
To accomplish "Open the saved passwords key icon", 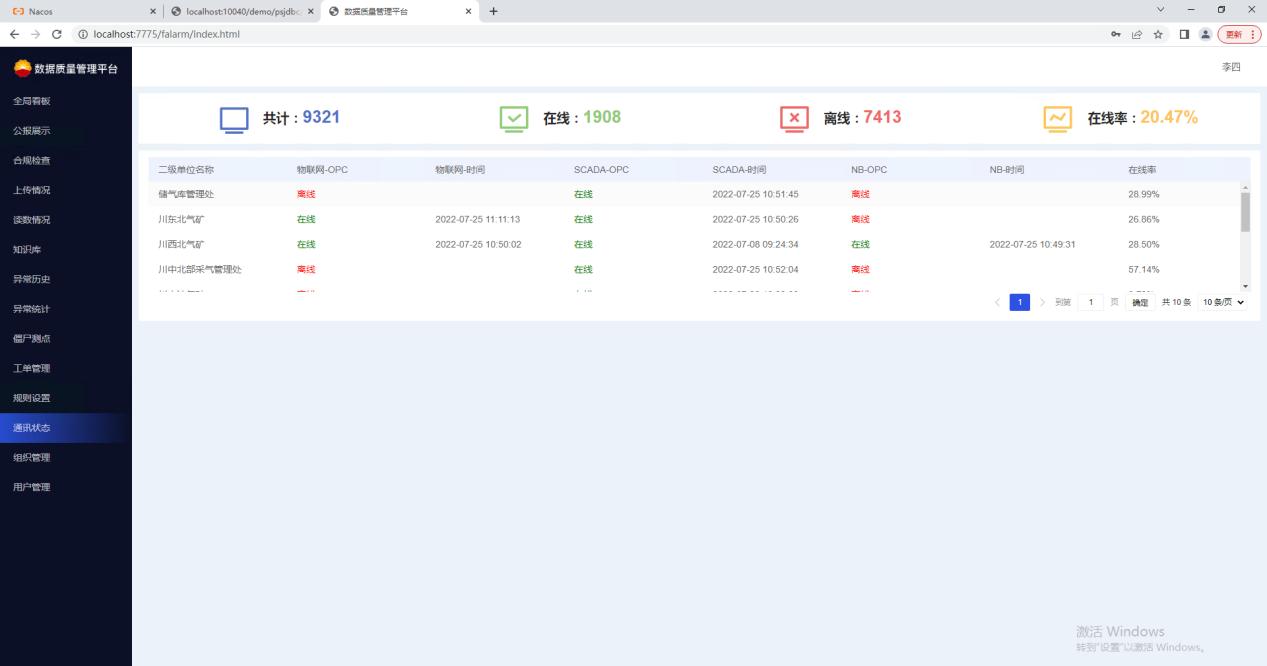I will pos(1116,34).
